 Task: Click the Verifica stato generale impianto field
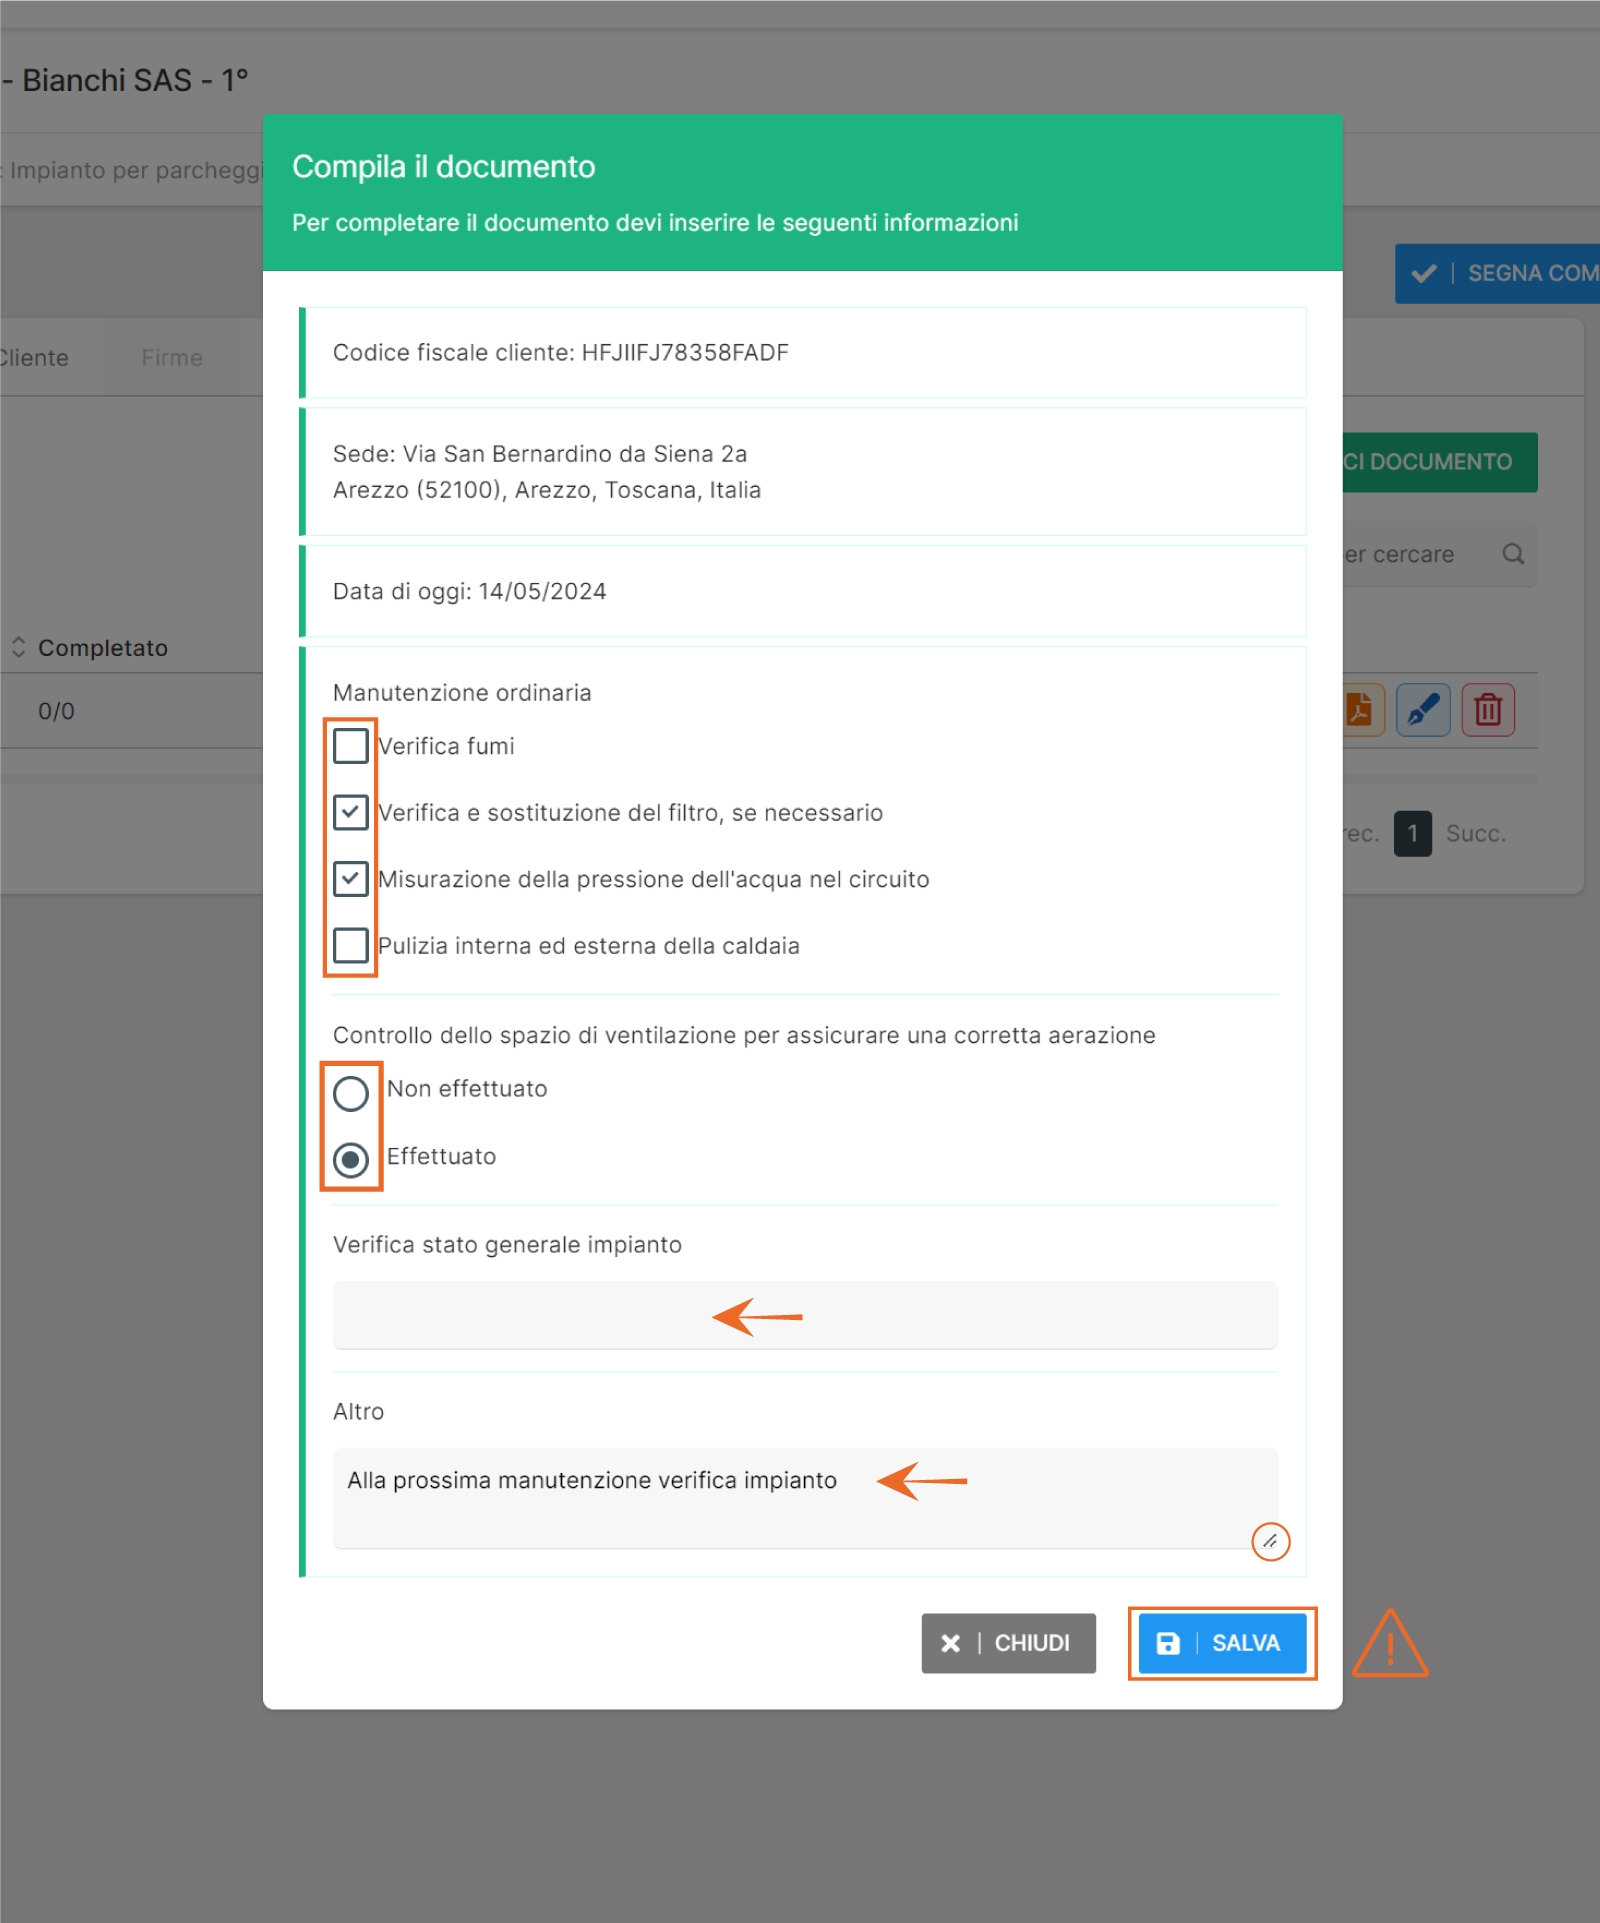[804, 1315]
